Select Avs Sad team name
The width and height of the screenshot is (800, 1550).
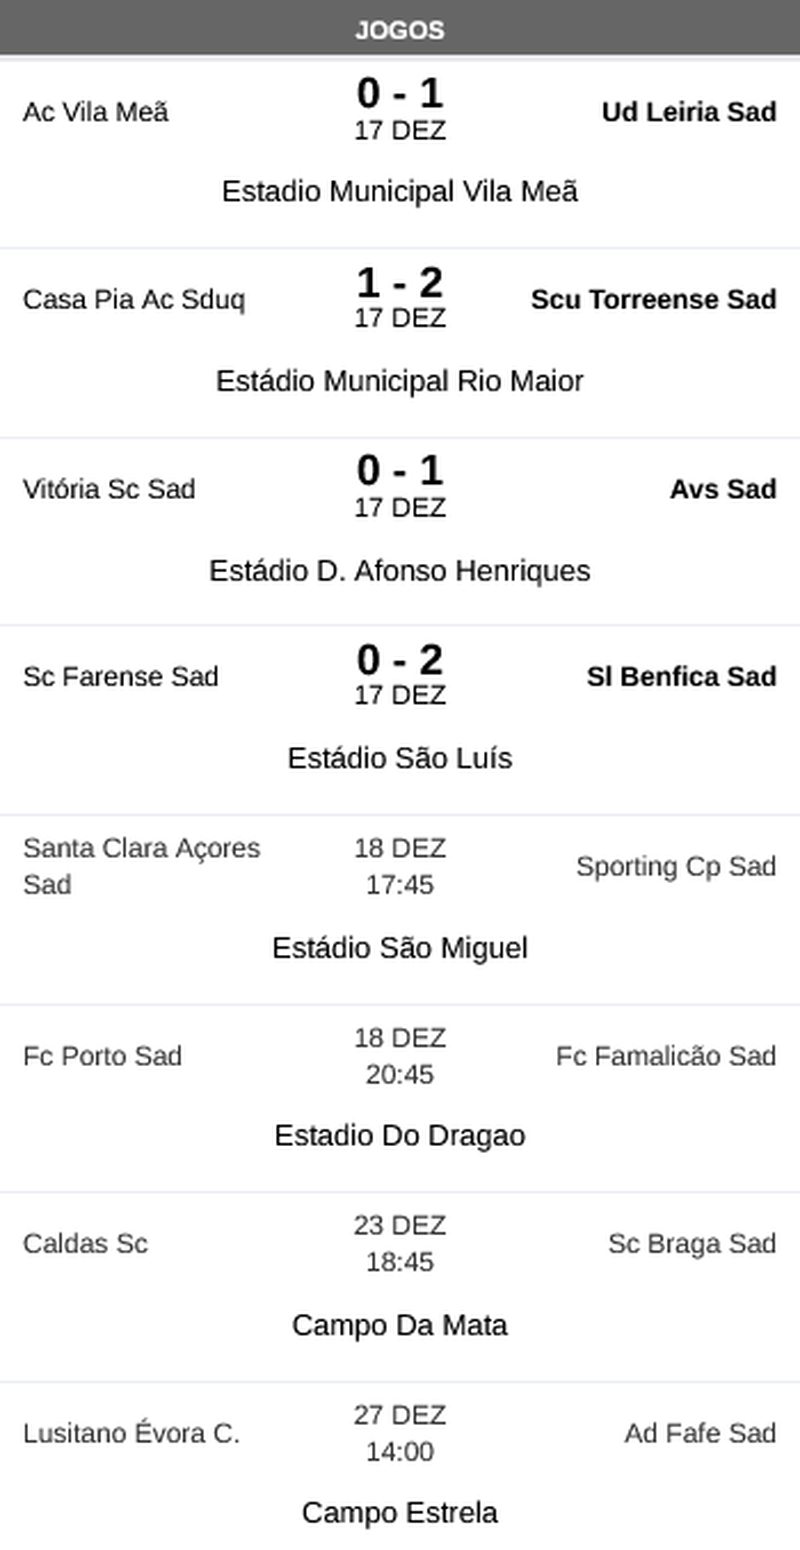[722, 489]
